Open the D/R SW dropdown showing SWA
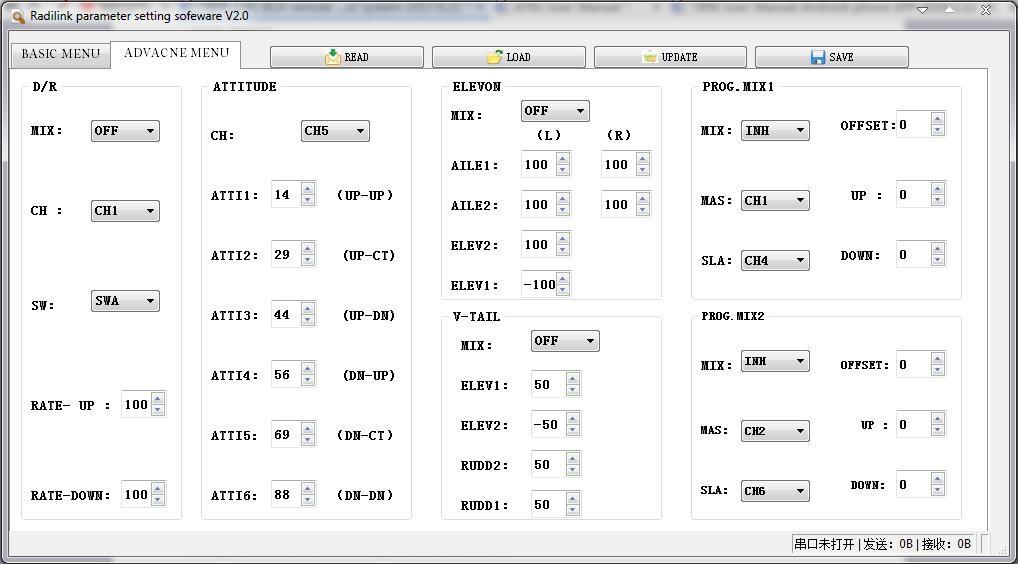1018x564 pixels. click(x=125, y=301)
